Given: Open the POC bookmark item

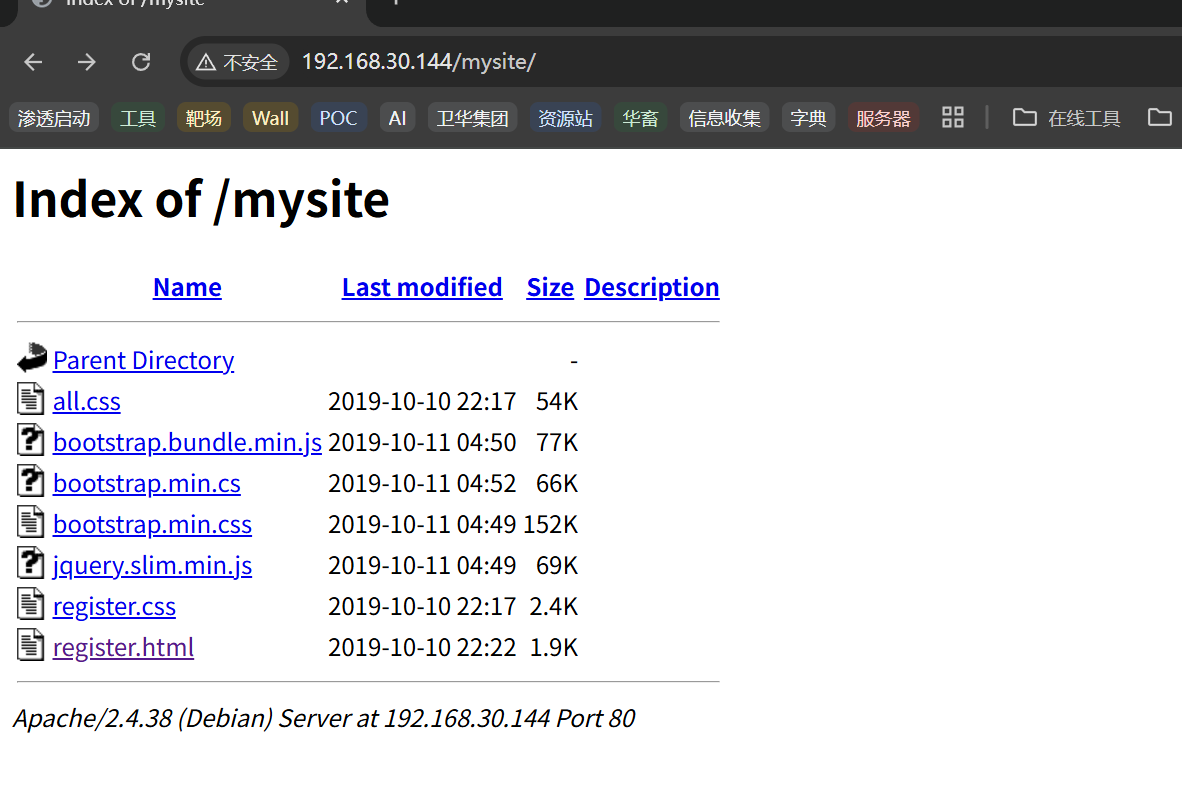Looking at the screenshot, I should pyautogui.click(x=338, y=118).
